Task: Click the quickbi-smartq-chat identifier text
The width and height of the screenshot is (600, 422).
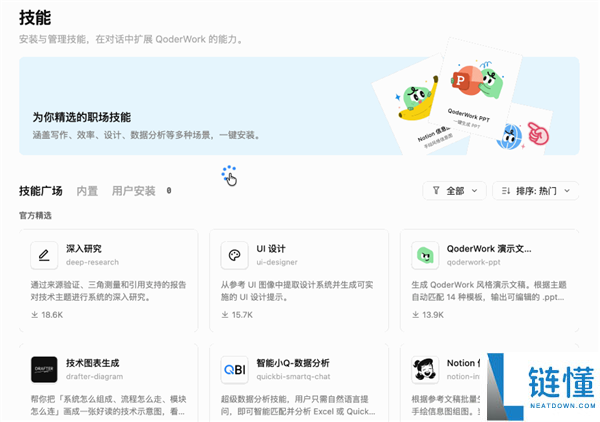Action: tap(293, 376)
